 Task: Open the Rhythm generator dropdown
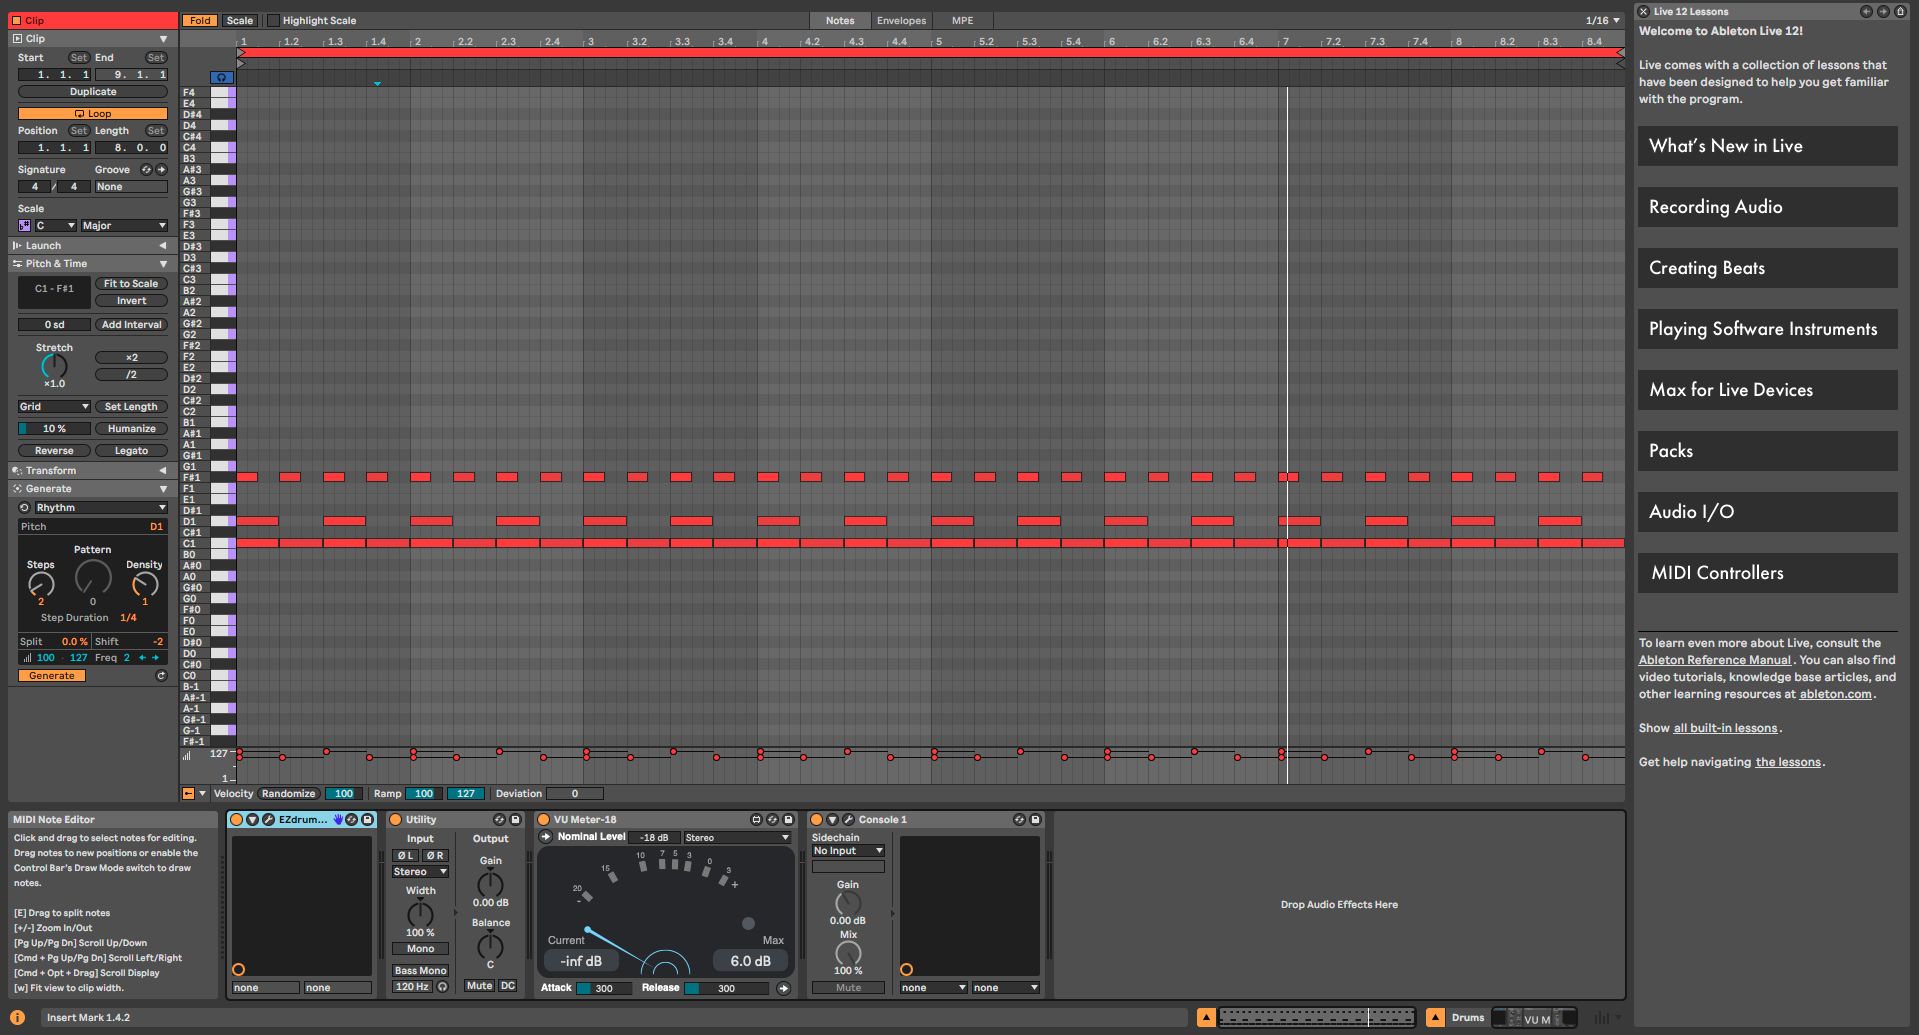pyautogui.click(x=100, y=508)
